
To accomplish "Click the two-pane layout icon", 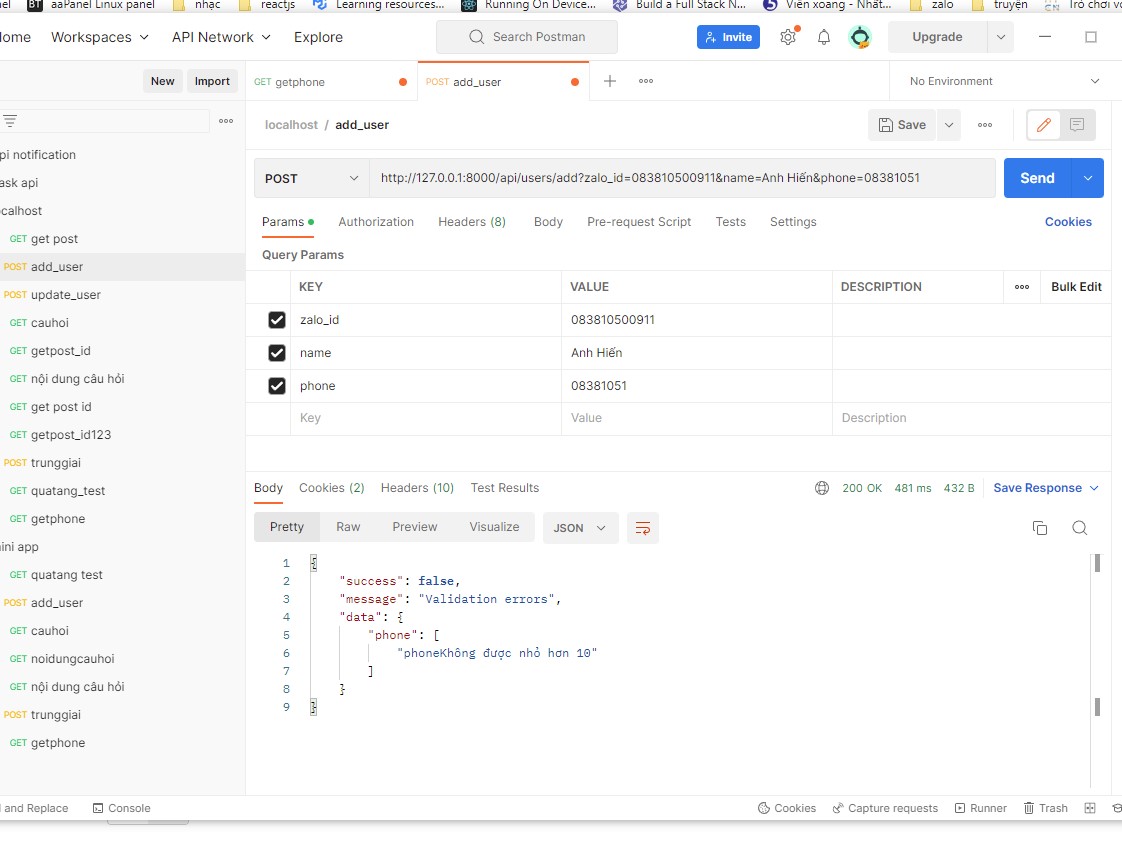I will pyautogui.click(x=1090, y=808).
